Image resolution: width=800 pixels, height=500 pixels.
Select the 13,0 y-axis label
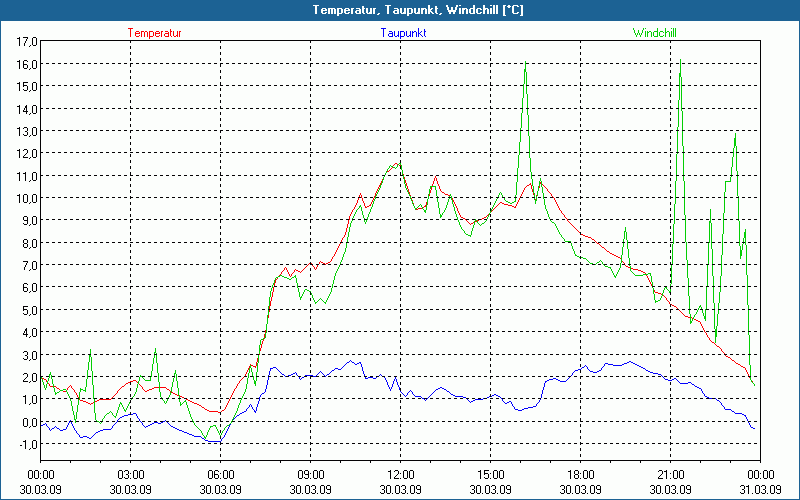(x=27, y=131)
